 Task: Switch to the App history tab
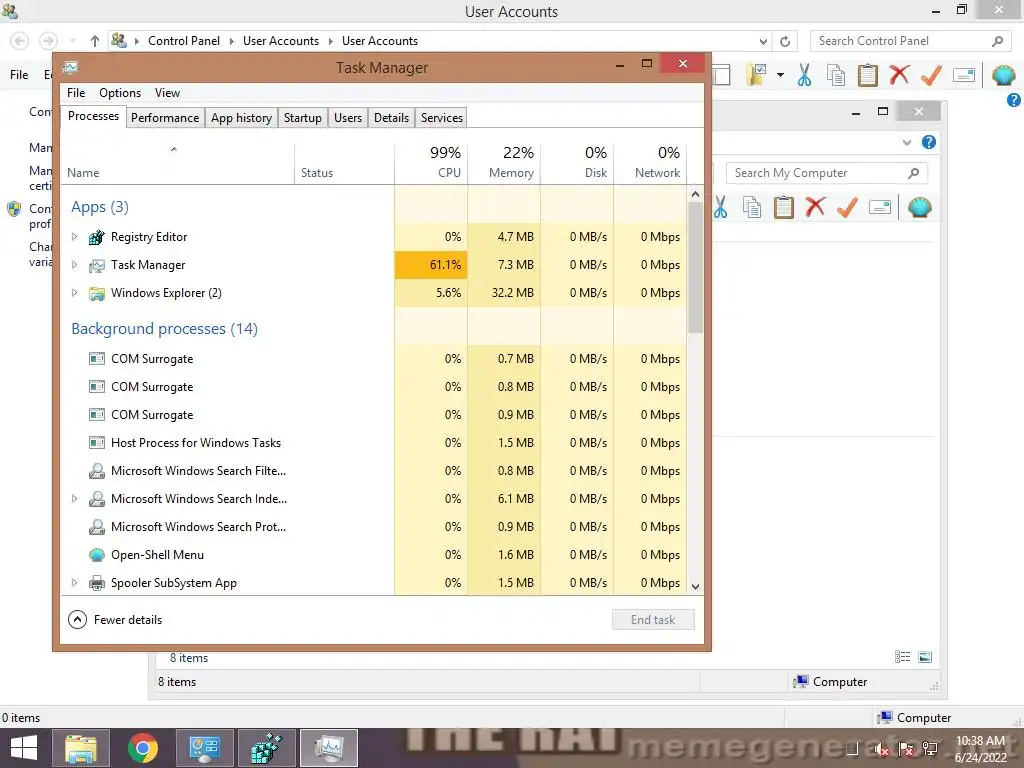click(241, 118)
